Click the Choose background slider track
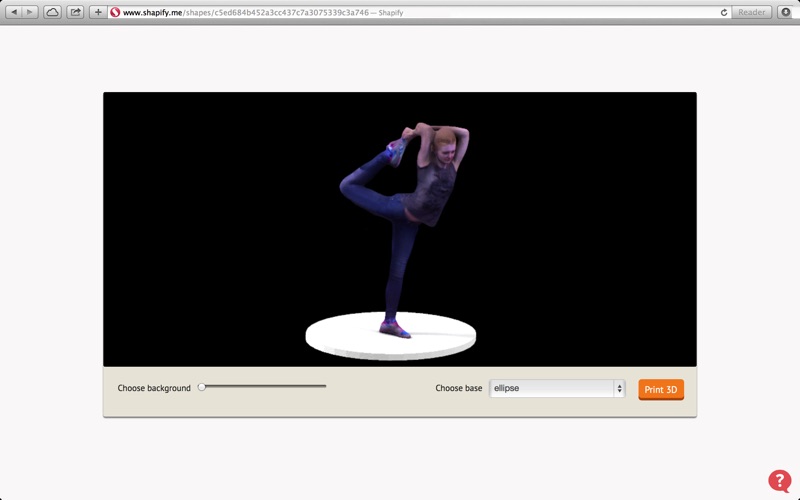Screen dimensions: 800x500 point(264,386)
